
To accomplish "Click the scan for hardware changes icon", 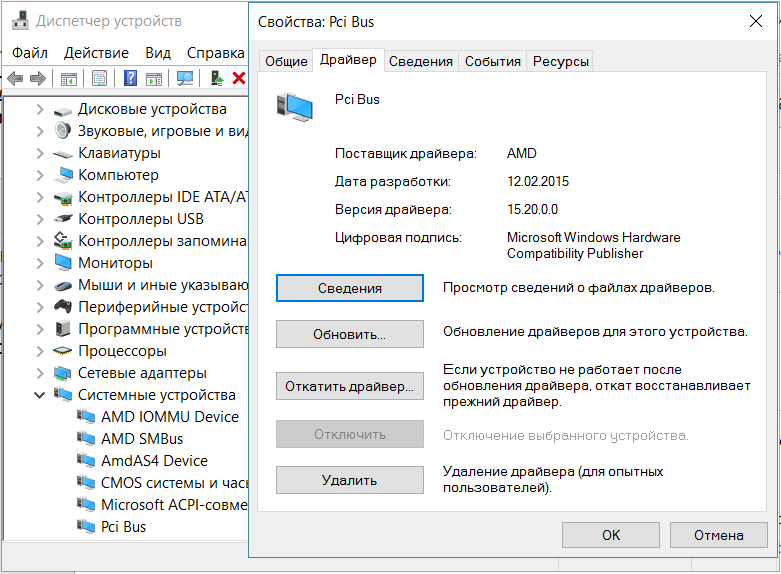I will [x=185, y=78].
